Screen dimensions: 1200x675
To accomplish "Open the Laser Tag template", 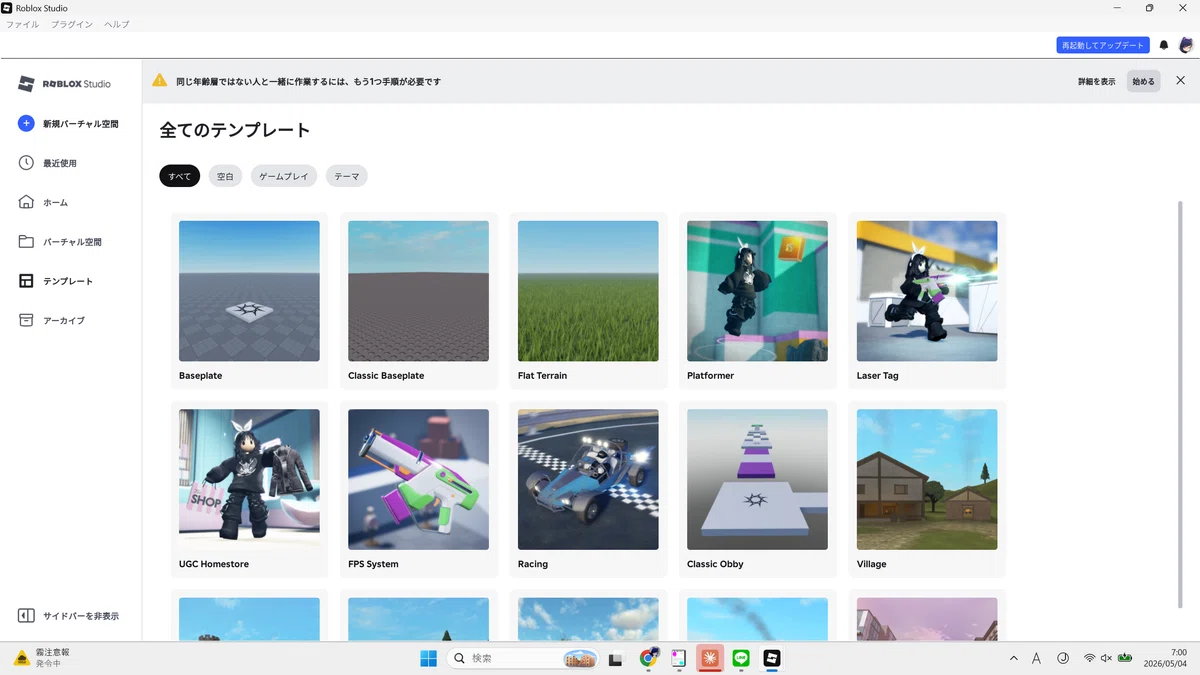I will click(x=927, y=300).
